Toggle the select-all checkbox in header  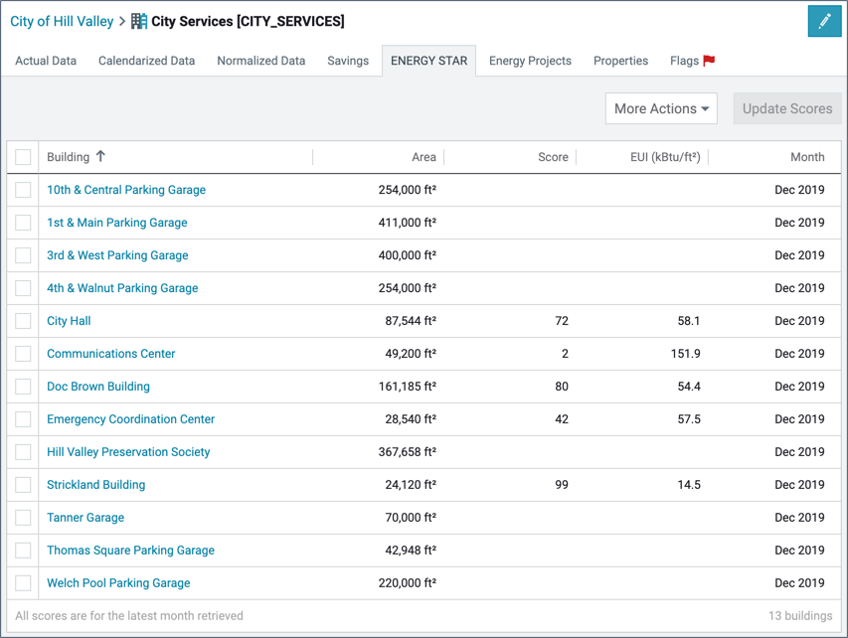[x=23, y=157]
